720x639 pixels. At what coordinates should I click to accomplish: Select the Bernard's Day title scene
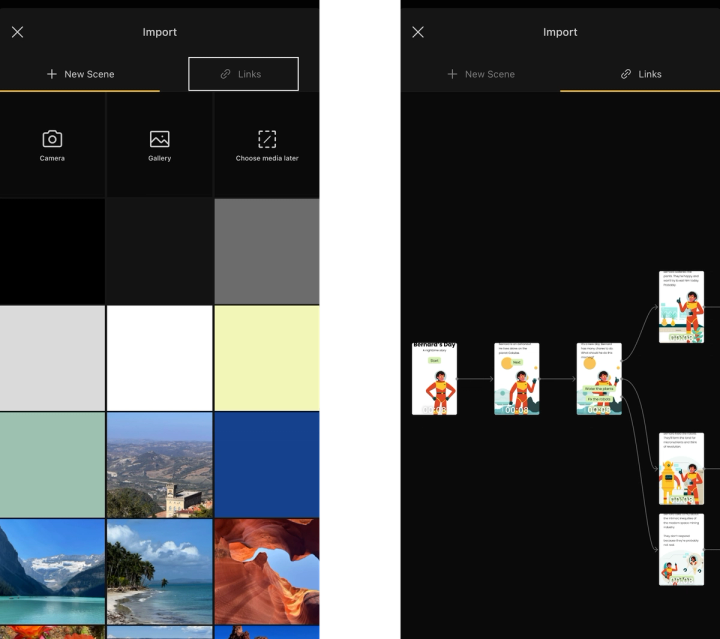434,379
